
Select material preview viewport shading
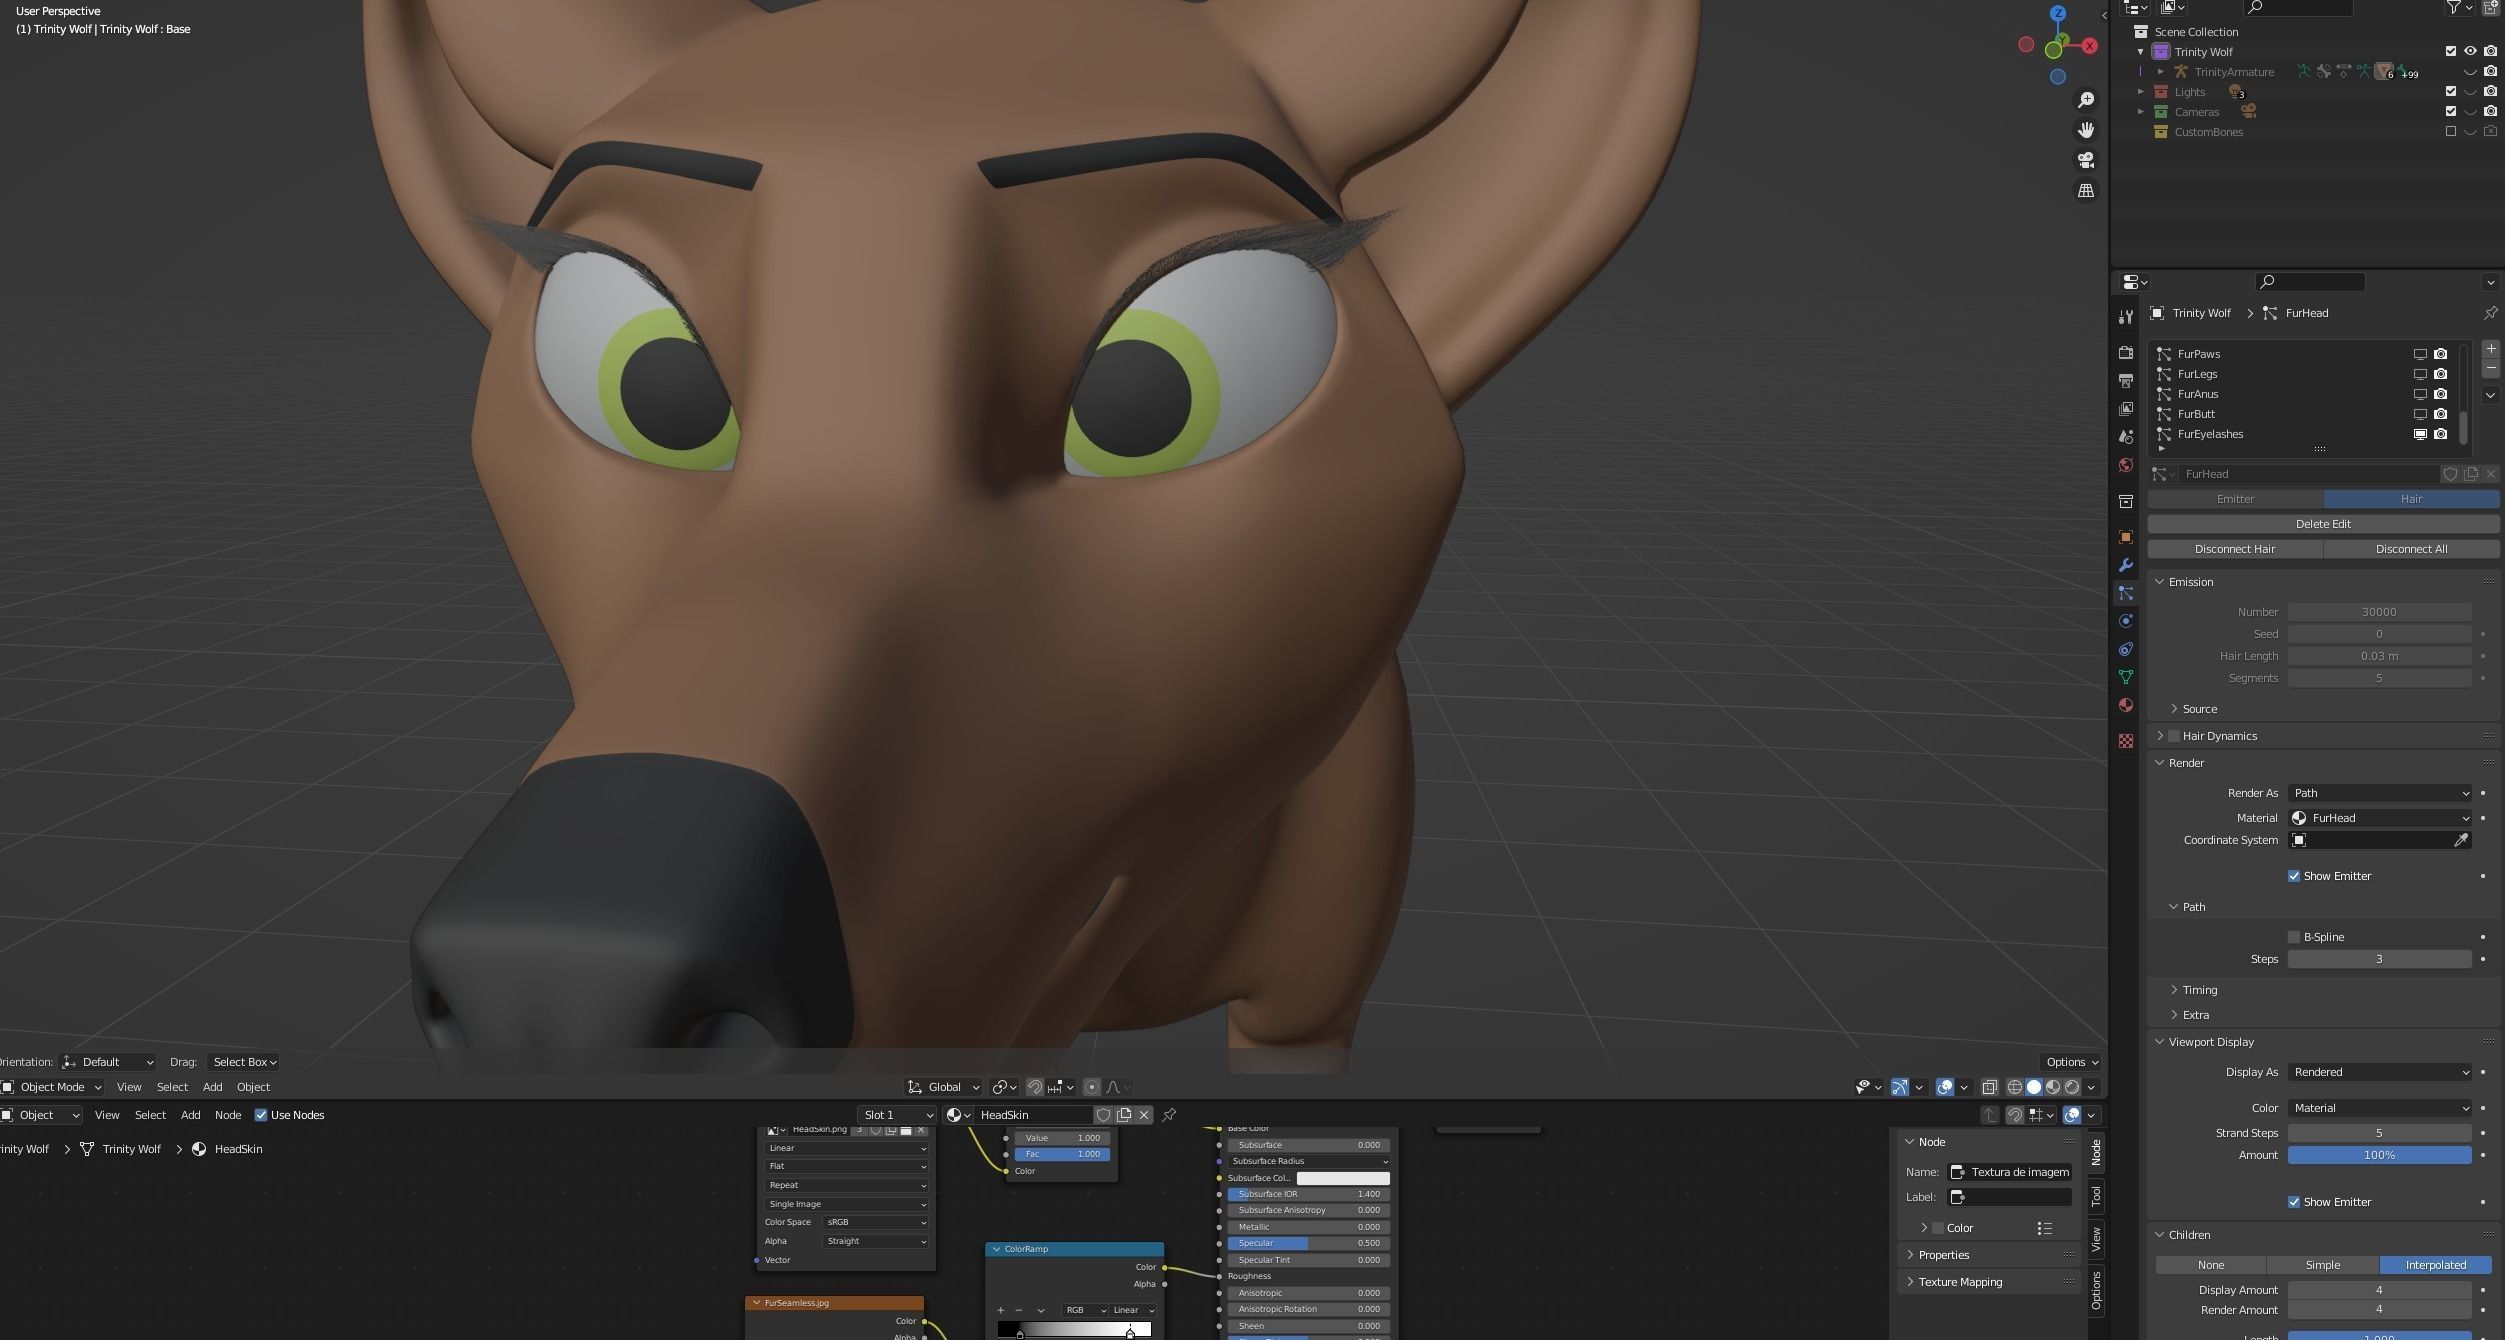click(x=2053, y=1087)
